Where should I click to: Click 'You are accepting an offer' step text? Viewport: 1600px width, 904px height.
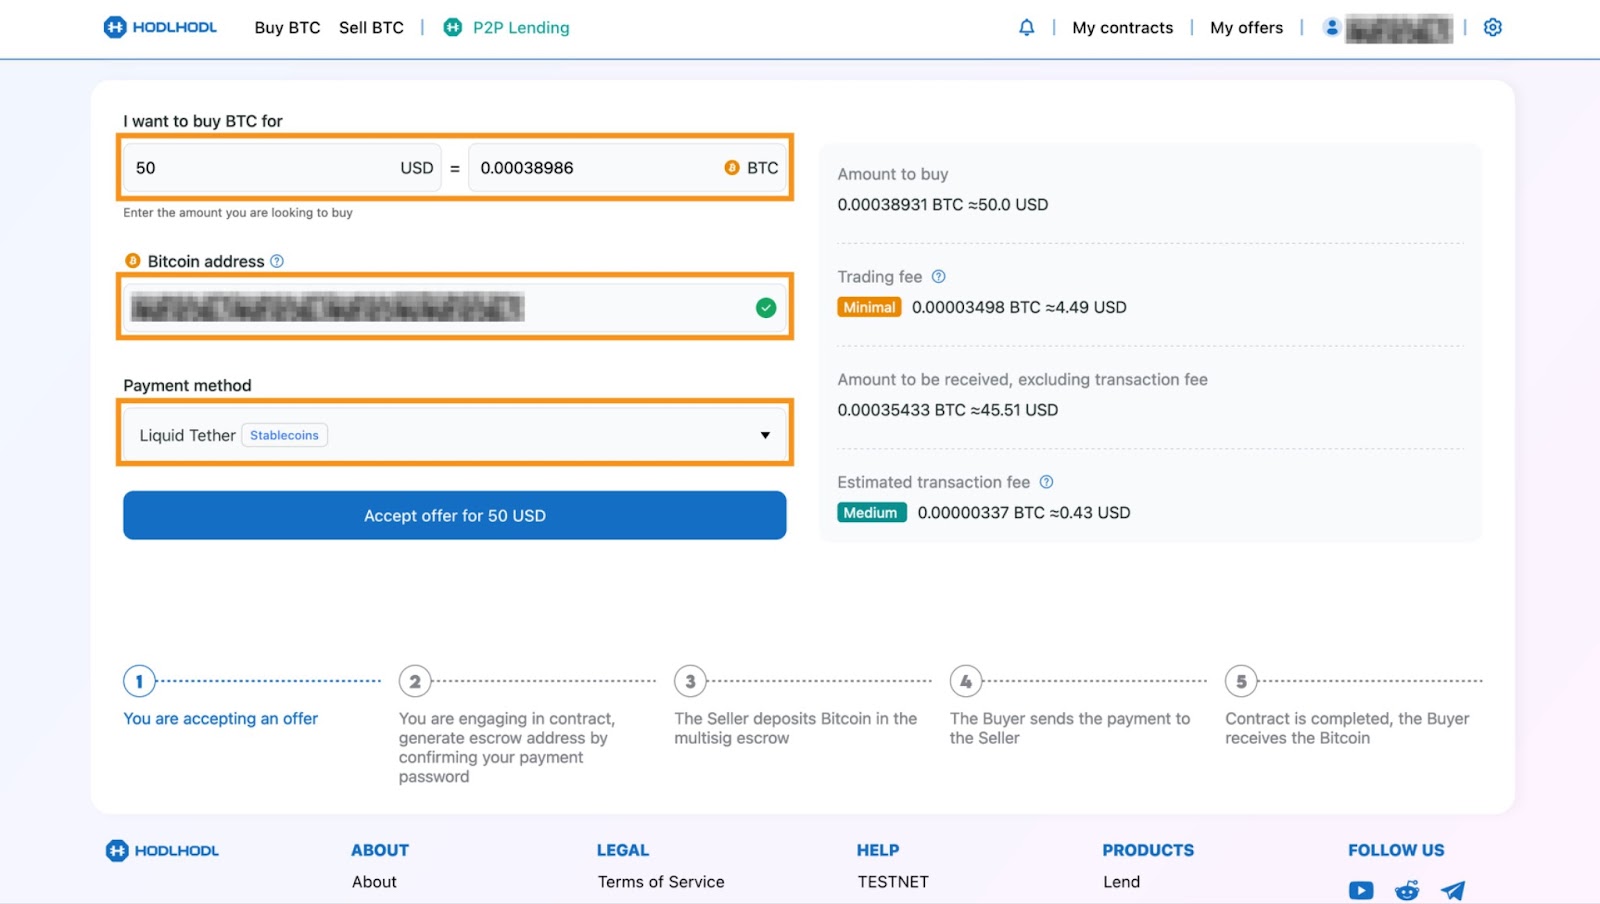[221, 719]
